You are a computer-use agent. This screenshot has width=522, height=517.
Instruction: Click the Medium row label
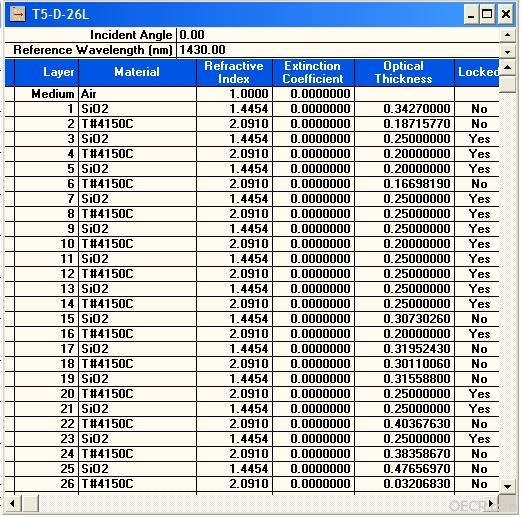(46, 94)
